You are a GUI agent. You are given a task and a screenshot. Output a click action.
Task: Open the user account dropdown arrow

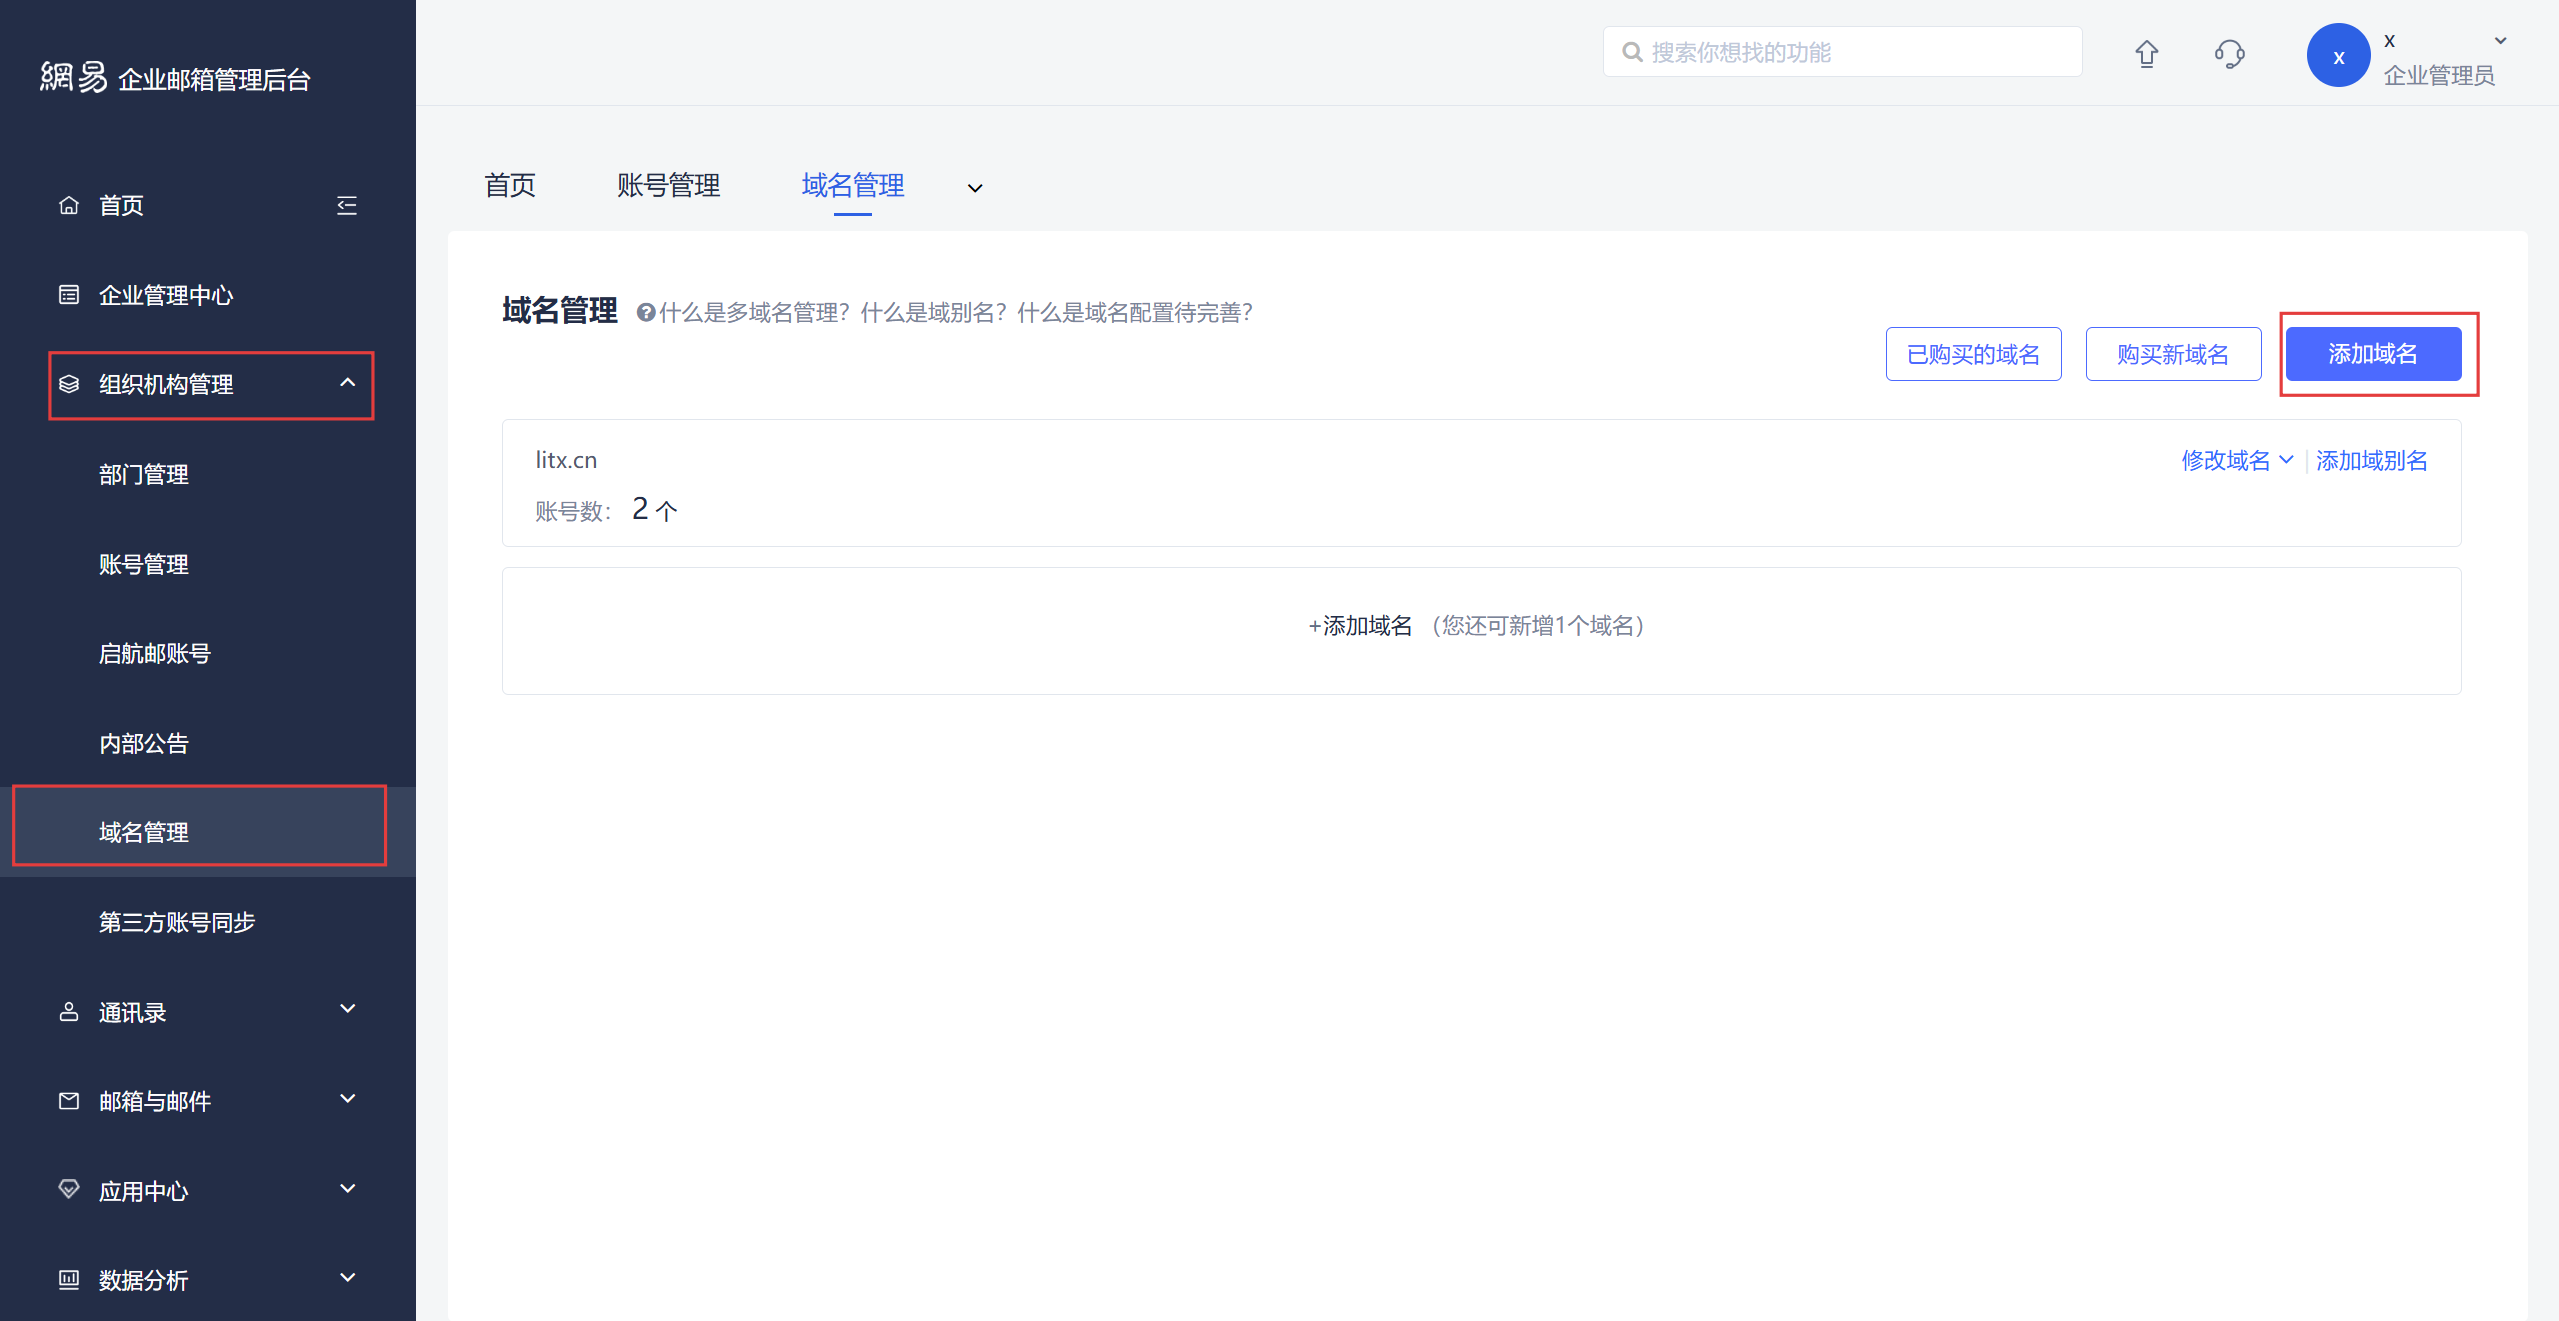(x=2500, y=41)
